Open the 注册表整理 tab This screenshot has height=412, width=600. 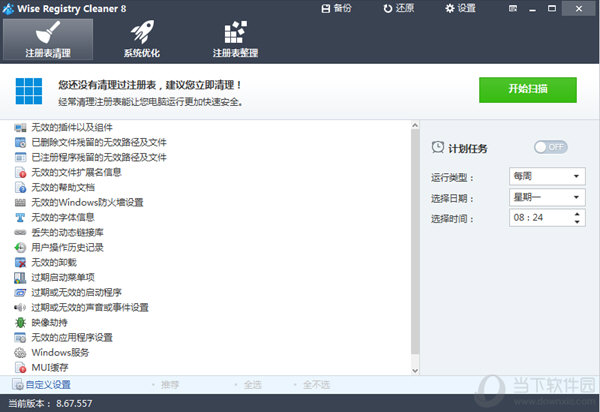[x=235, y=39]
